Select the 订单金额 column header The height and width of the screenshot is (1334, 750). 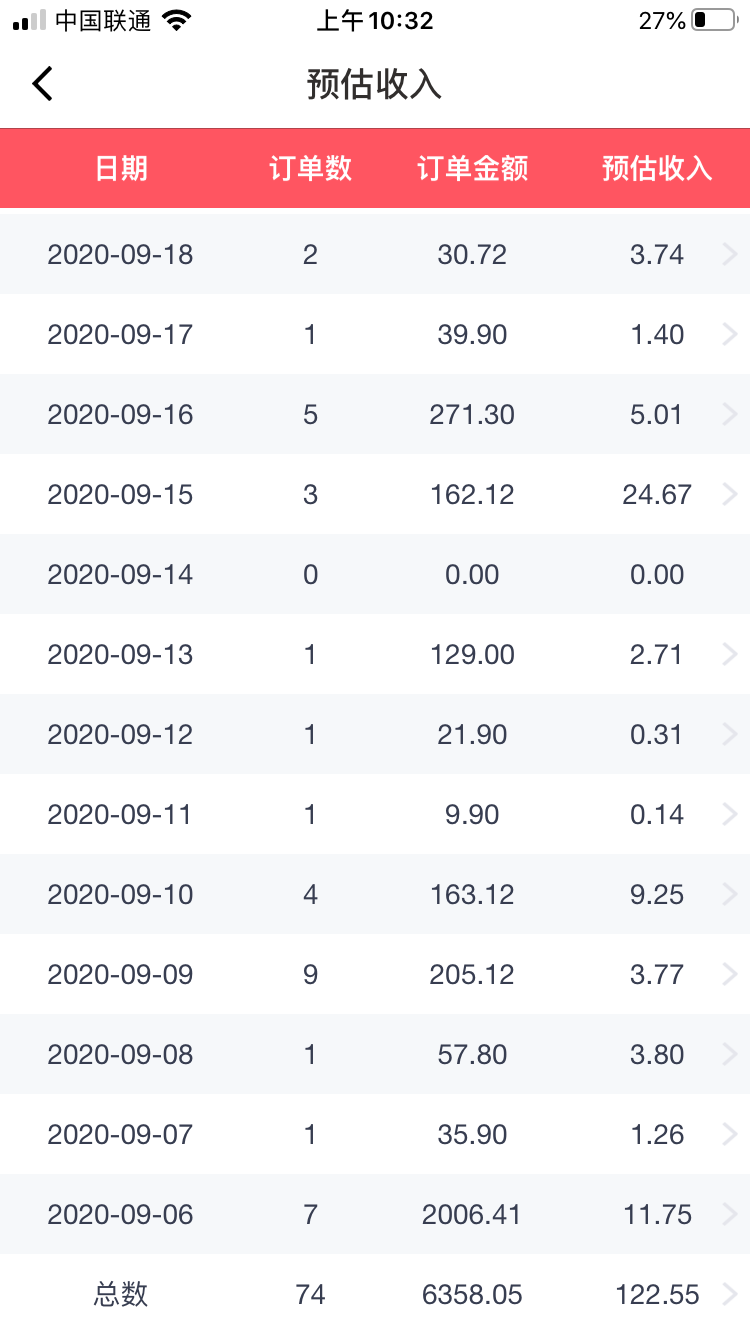pyautogui.click(x=472, y=168)
